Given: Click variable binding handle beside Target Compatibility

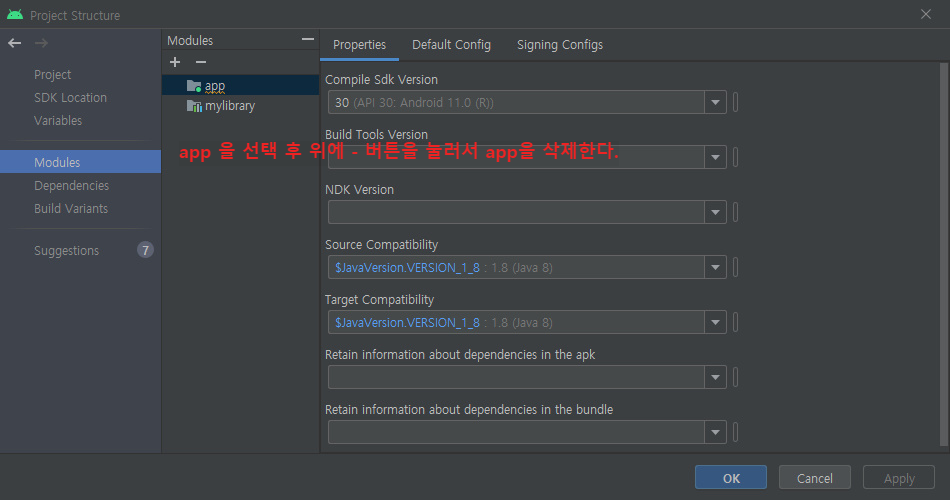Looking at the screenshot, I should (x=736, y=322).
